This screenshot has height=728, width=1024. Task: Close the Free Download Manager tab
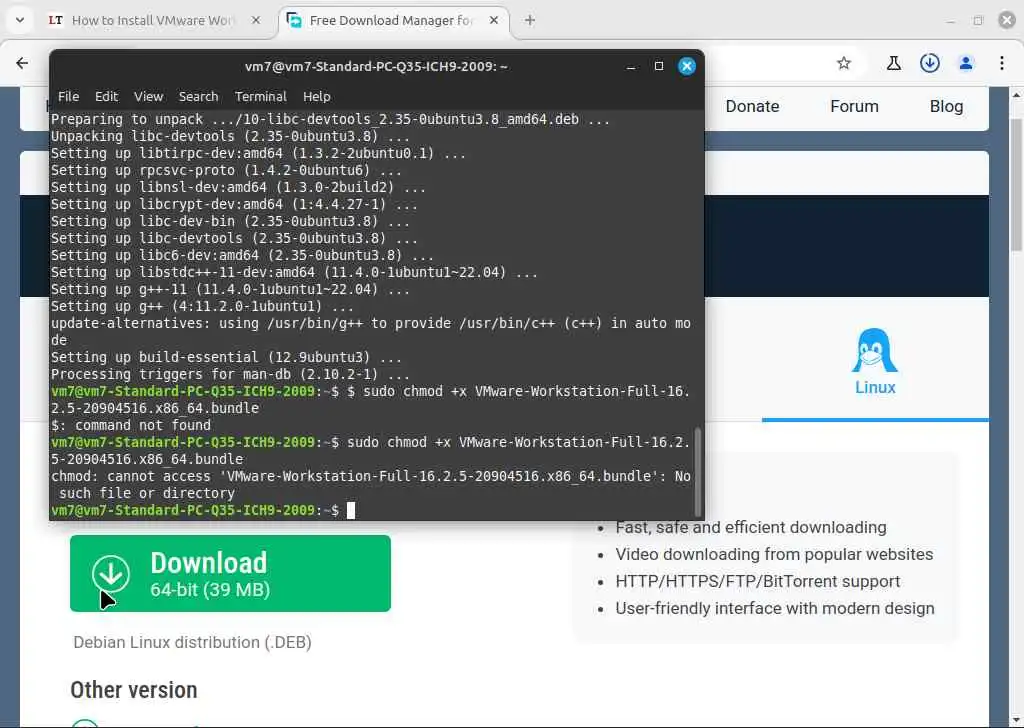[494, 20]
